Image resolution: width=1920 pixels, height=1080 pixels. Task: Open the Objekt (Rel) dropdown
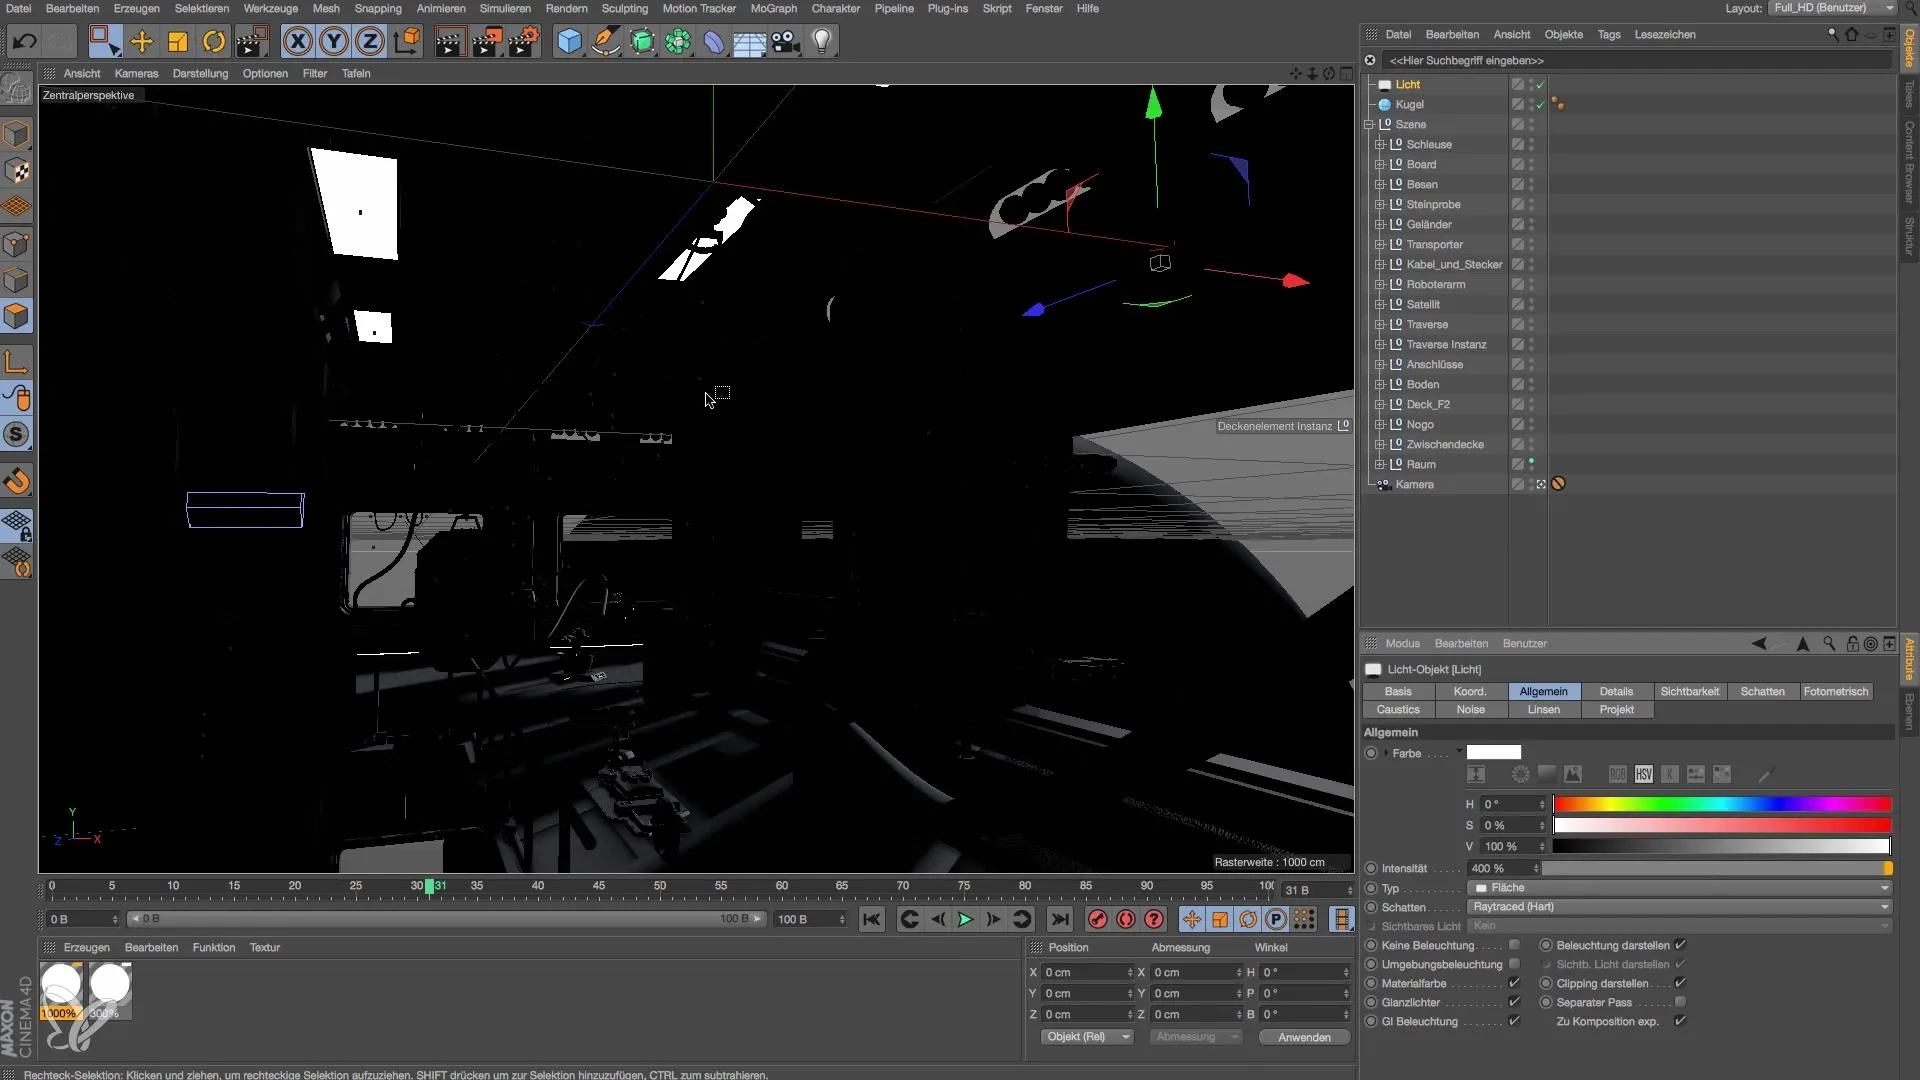coord(1087,1037)
